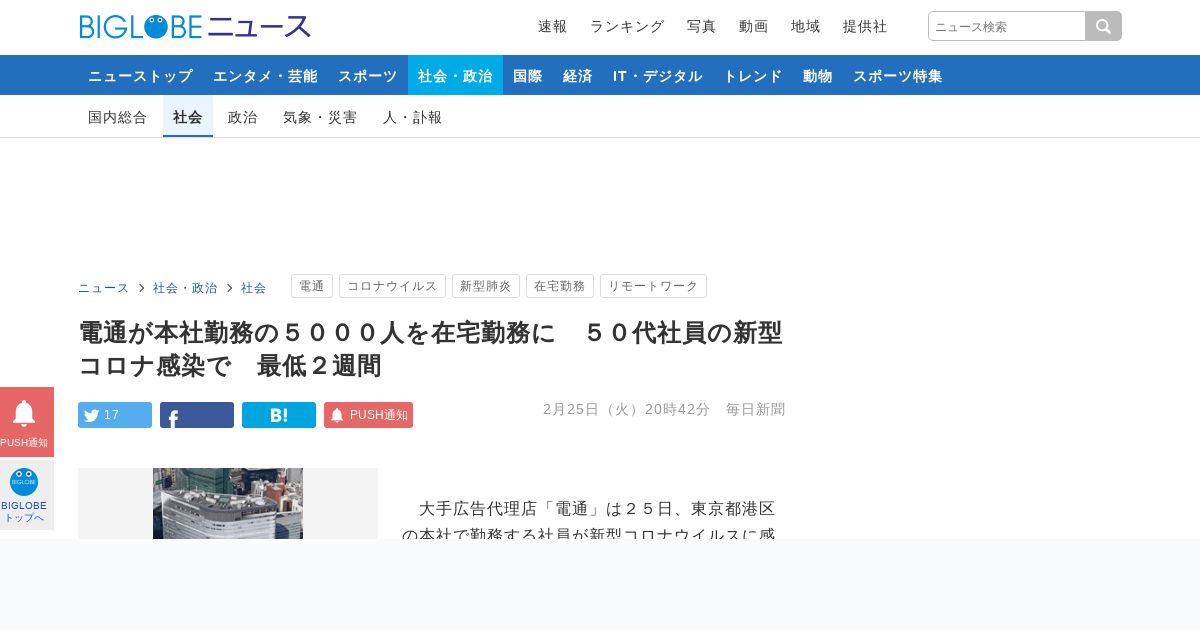The image size is (1200, 630).
Task: Open the 動画 top link
Action: pos(753,27)
